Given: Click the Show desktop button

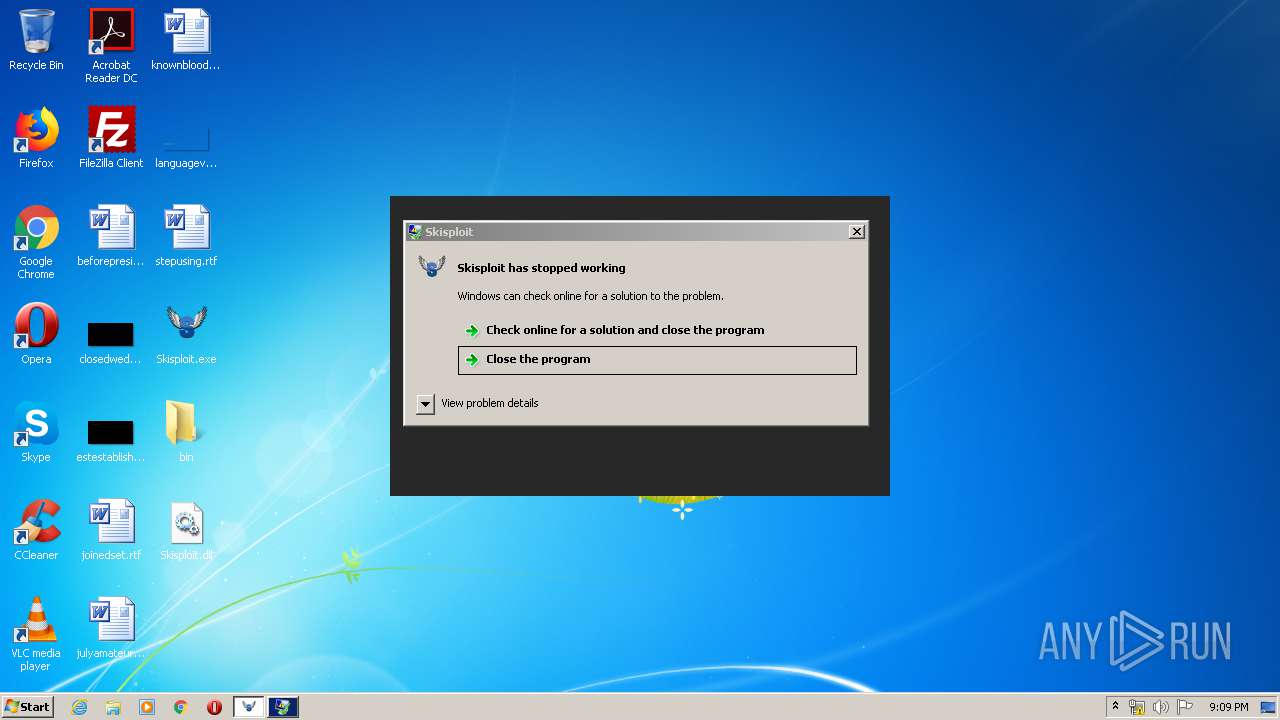Looking at the screenshot, I should [x=1269, y=707].
